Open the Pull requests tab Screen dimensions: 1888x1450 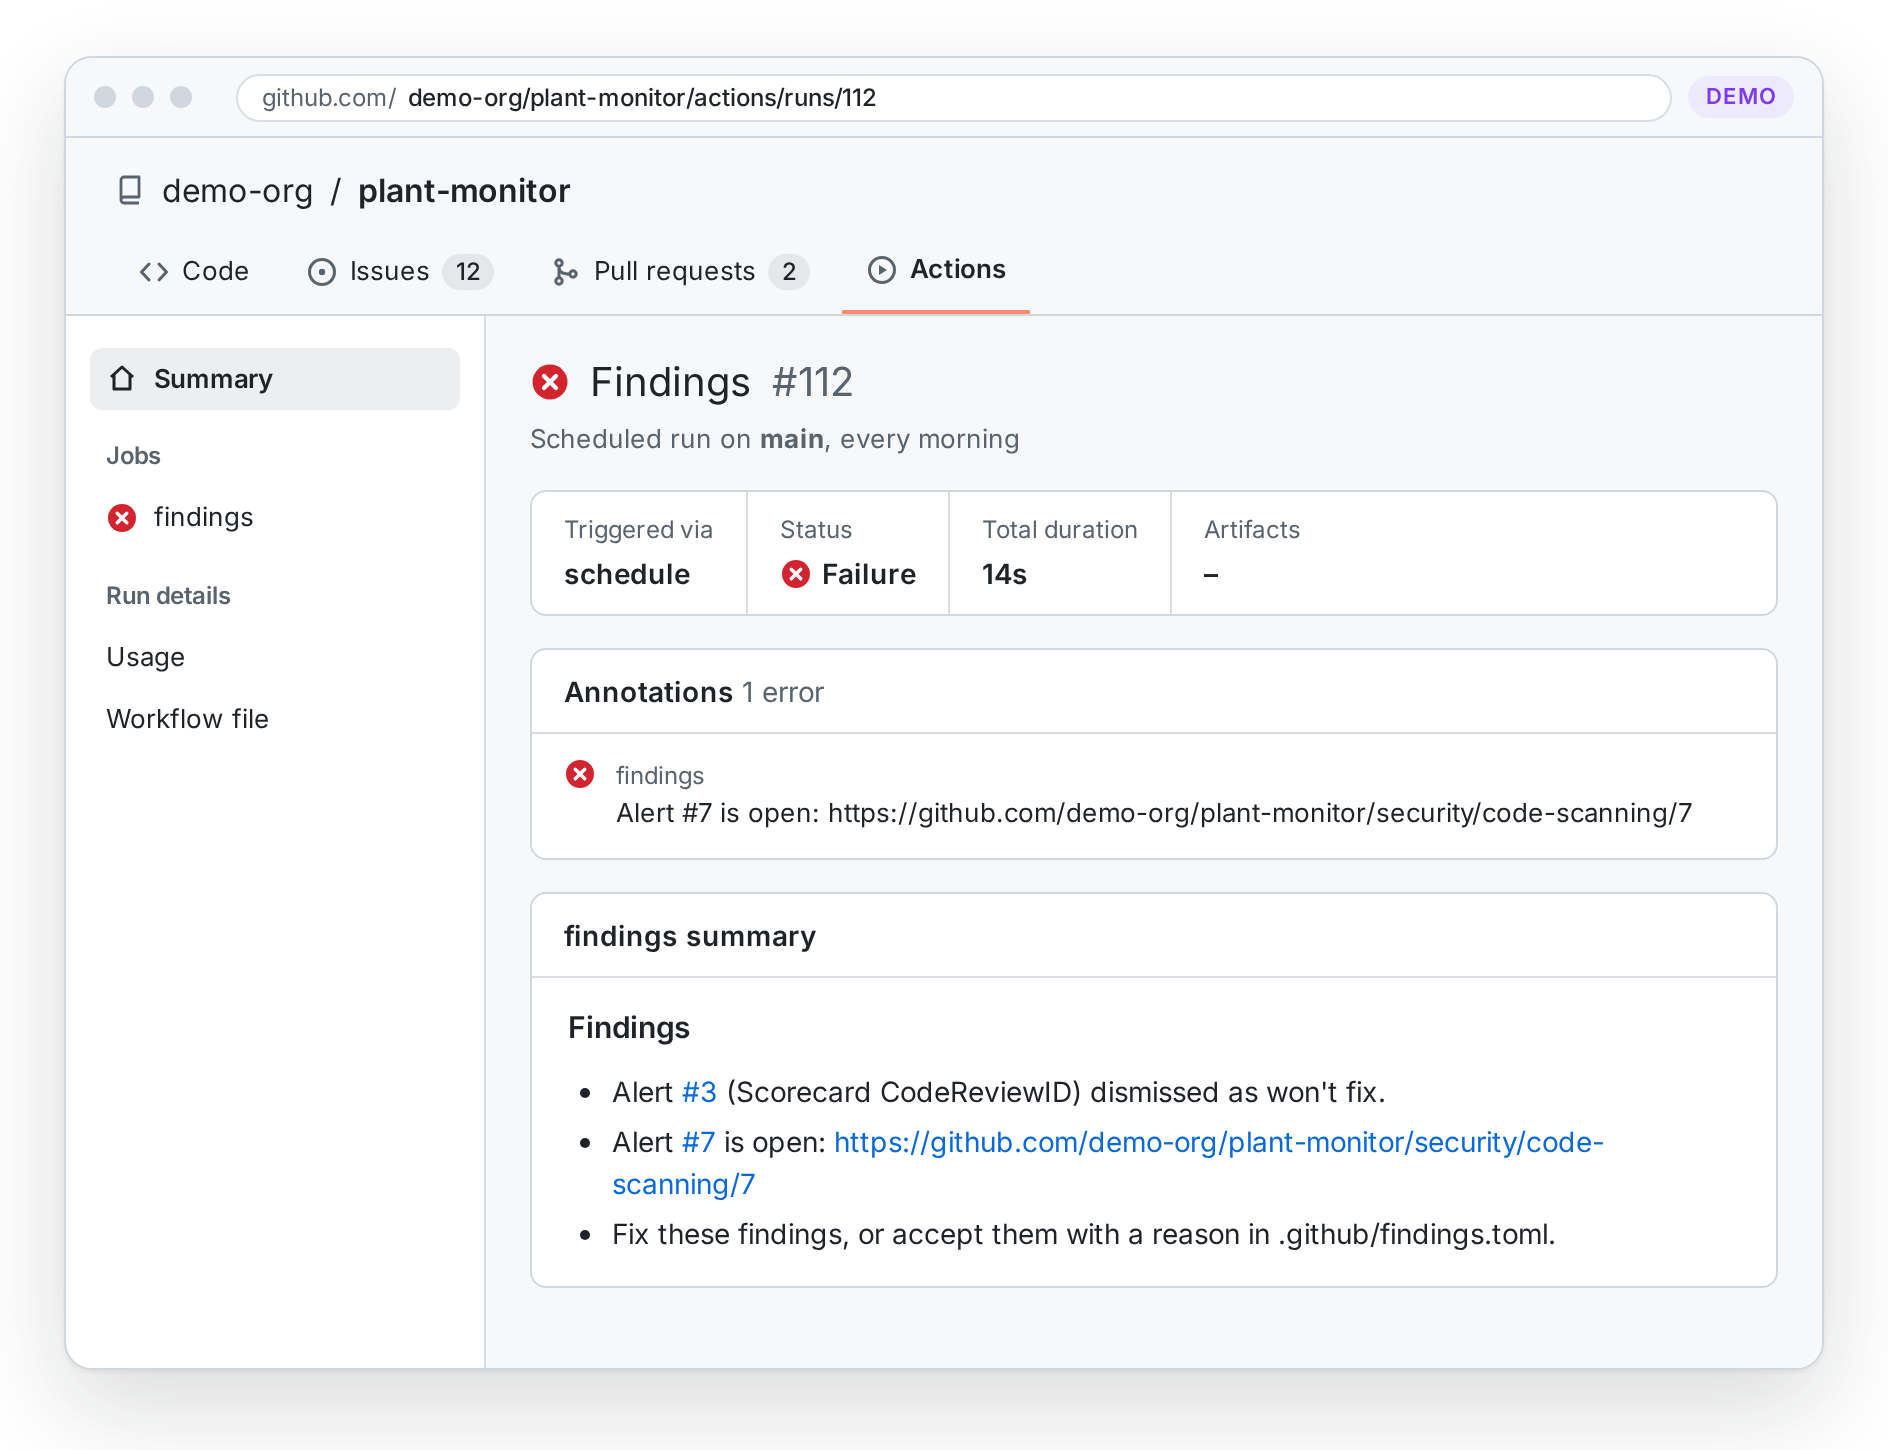pyautogui.click(x=681, y=271)
